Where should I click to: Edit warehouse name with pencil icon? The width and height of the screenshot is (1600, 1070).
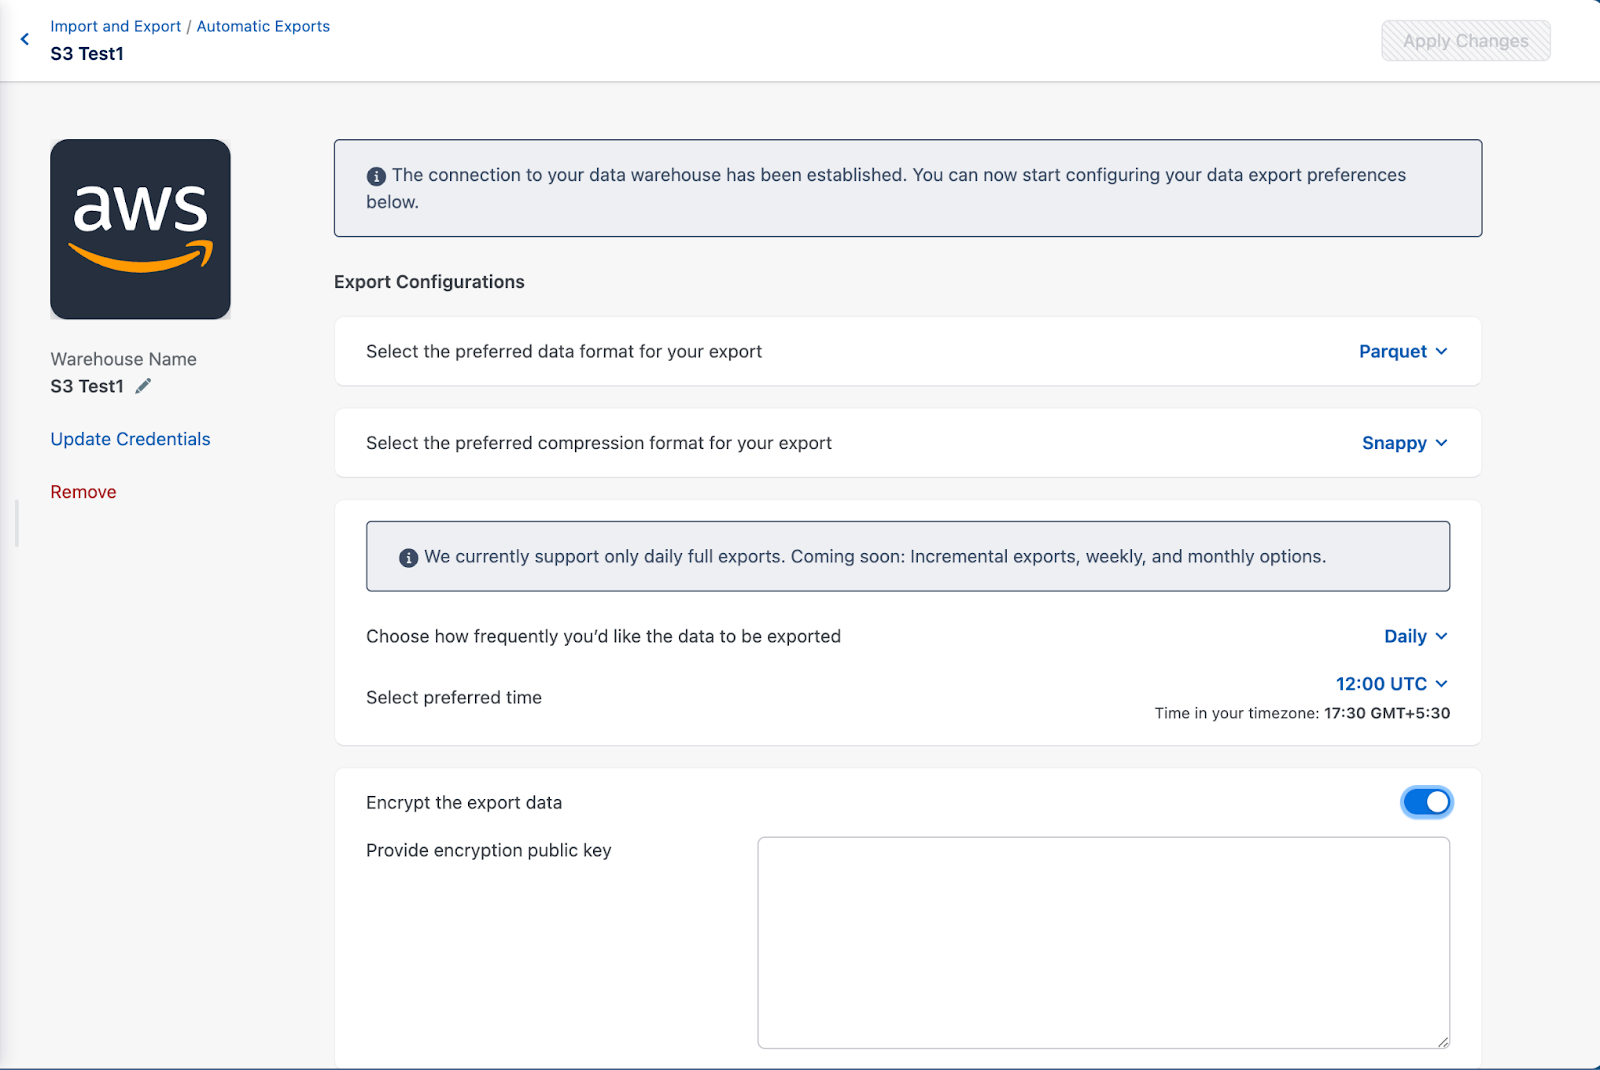tap(143, 386)
